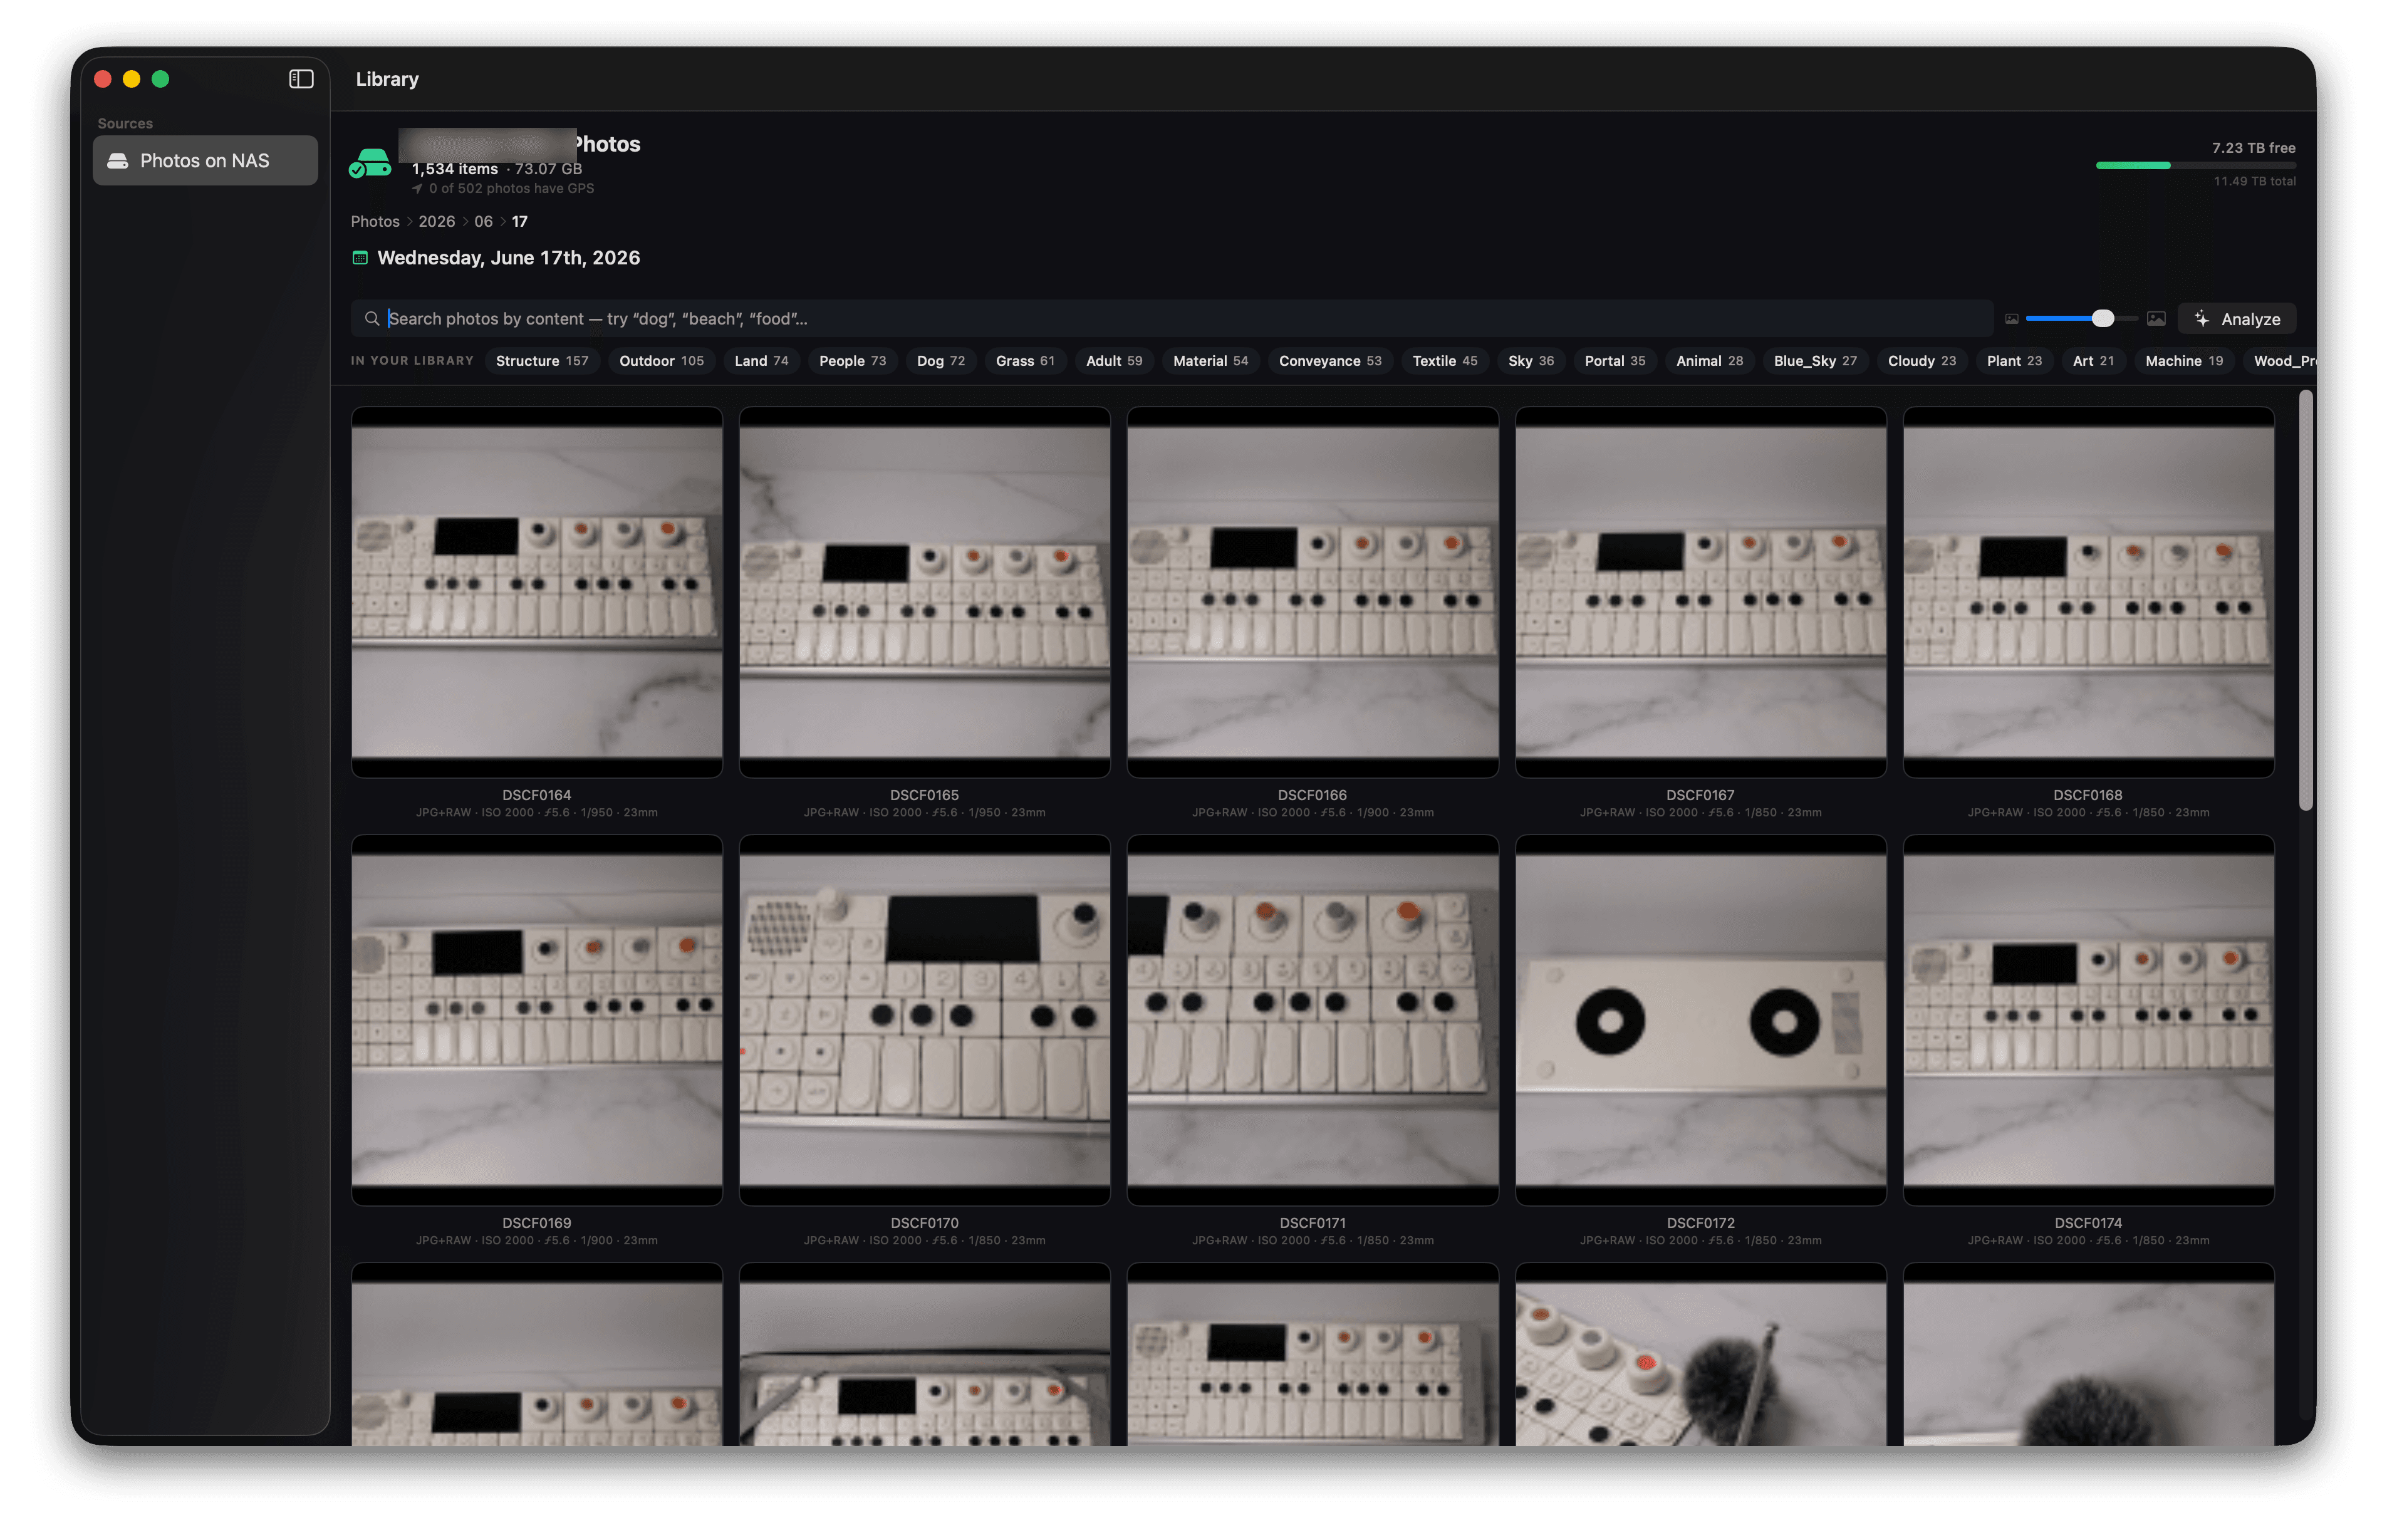Screen dimensions: 2387x1540
Task: Select day 17 in the breadcrumb
Action: (x=519, y=222)
